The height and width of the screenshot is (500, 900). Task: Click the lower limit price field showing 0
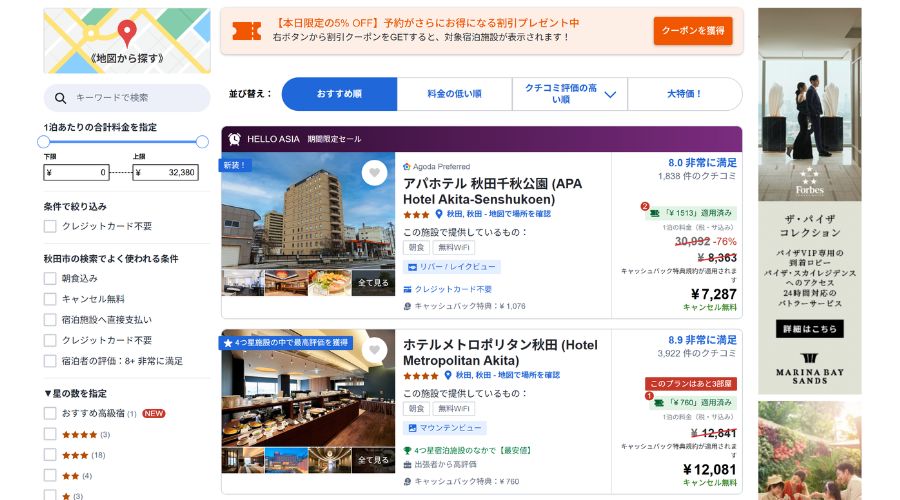point(76,172)
